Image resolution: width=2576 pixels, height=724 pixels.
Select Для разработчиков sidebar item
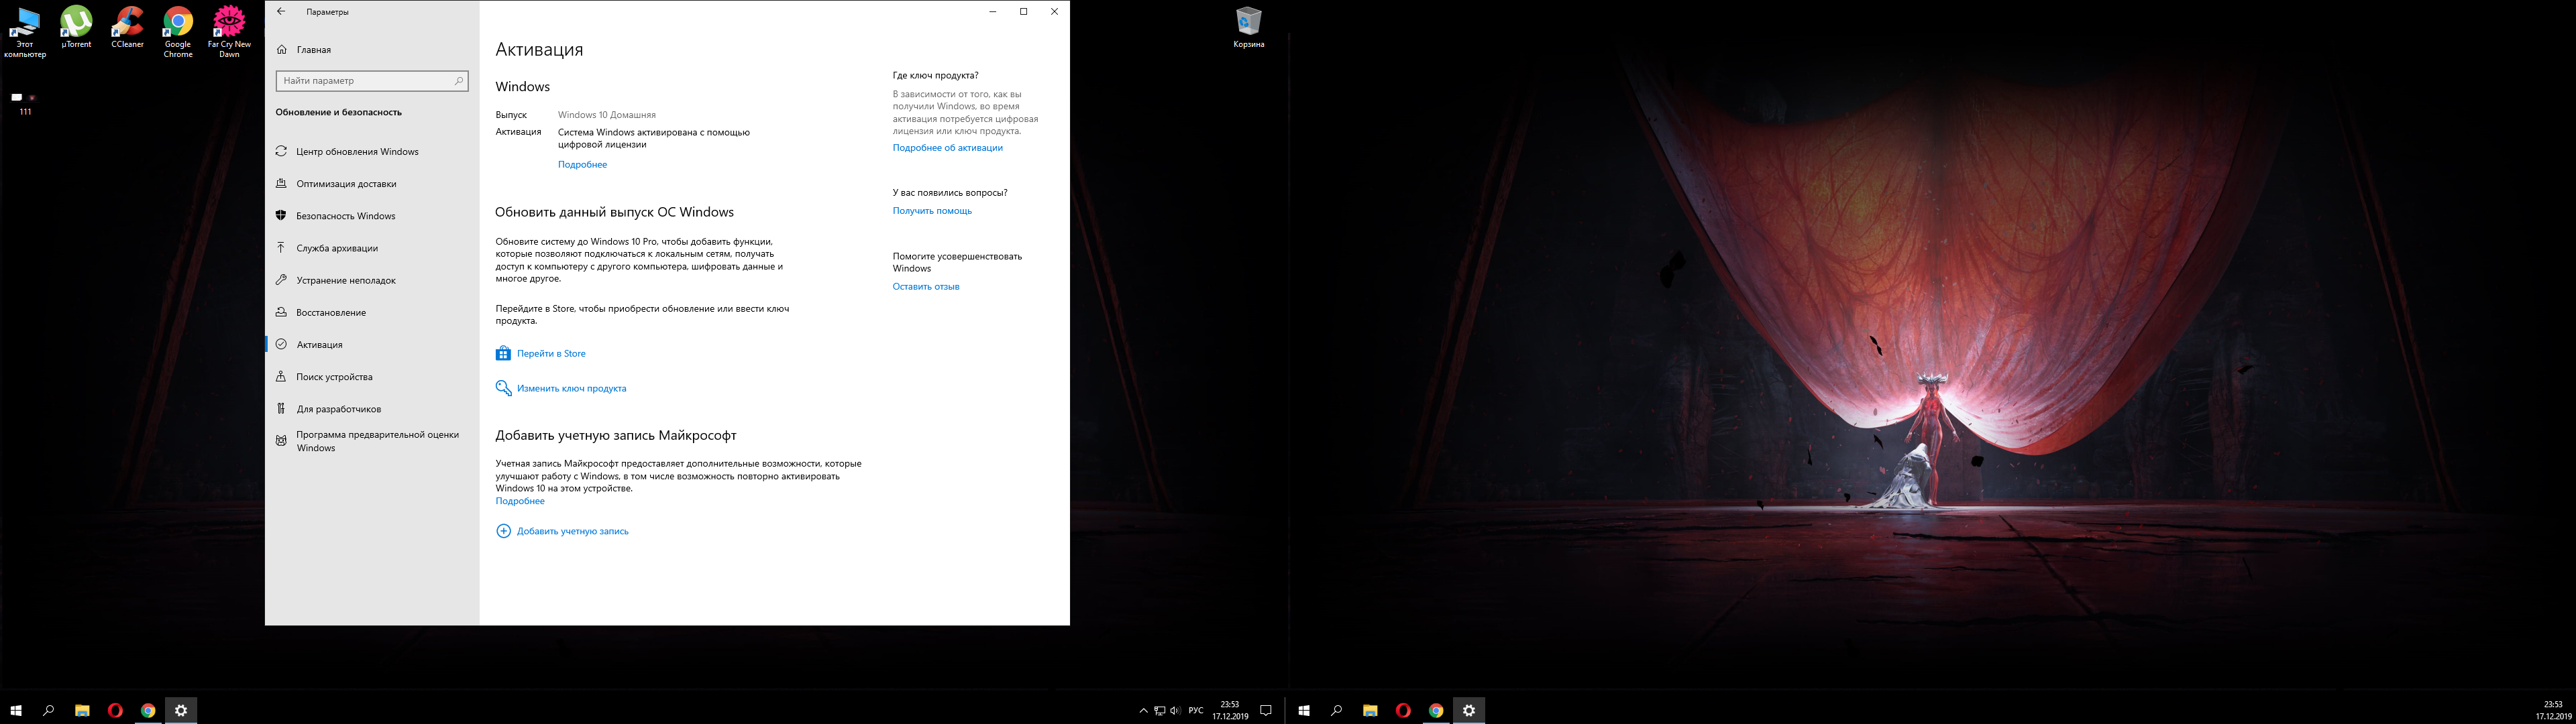click(338, 409)
